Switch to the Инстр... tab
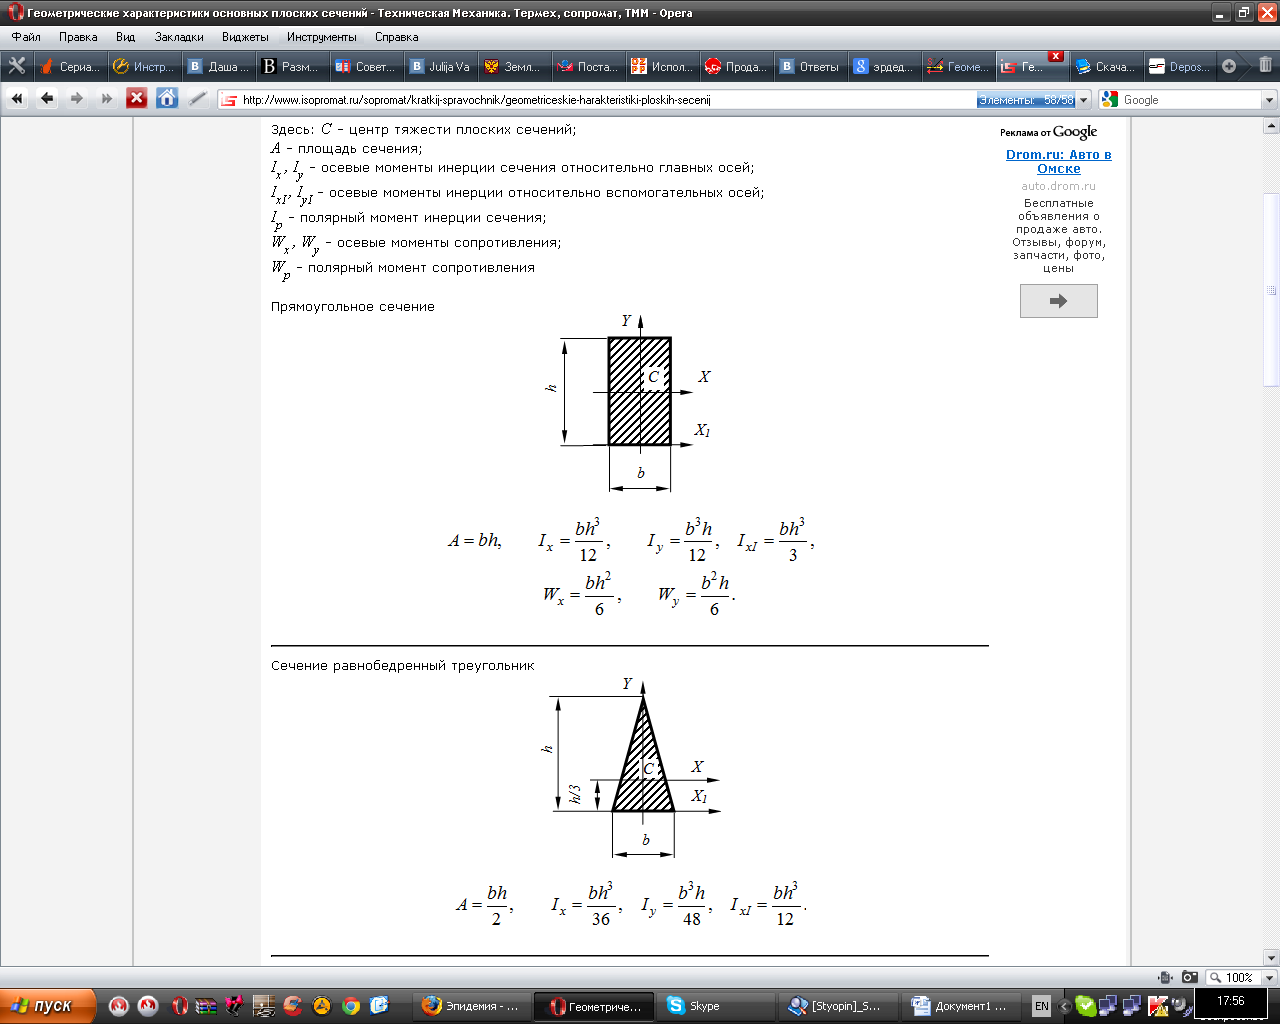The image size is (1280, 1024). [143, 66]
